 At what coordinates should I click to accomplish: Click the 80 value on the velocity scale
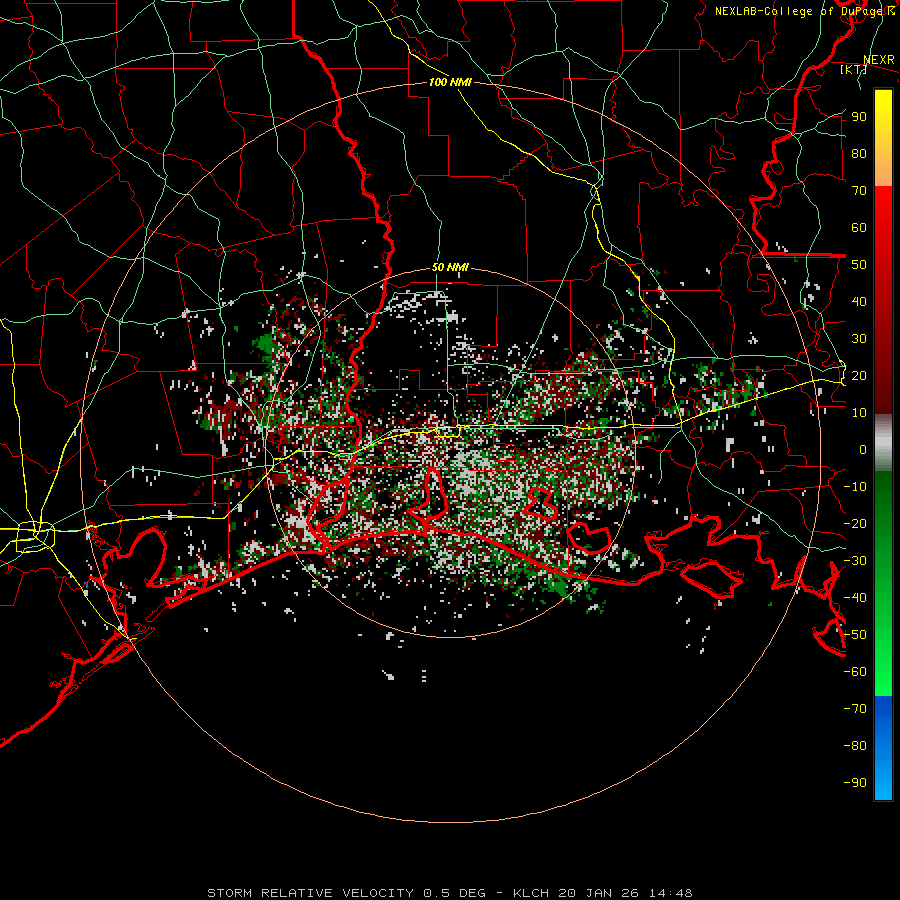pyautogui.click(x=859, y=154)
